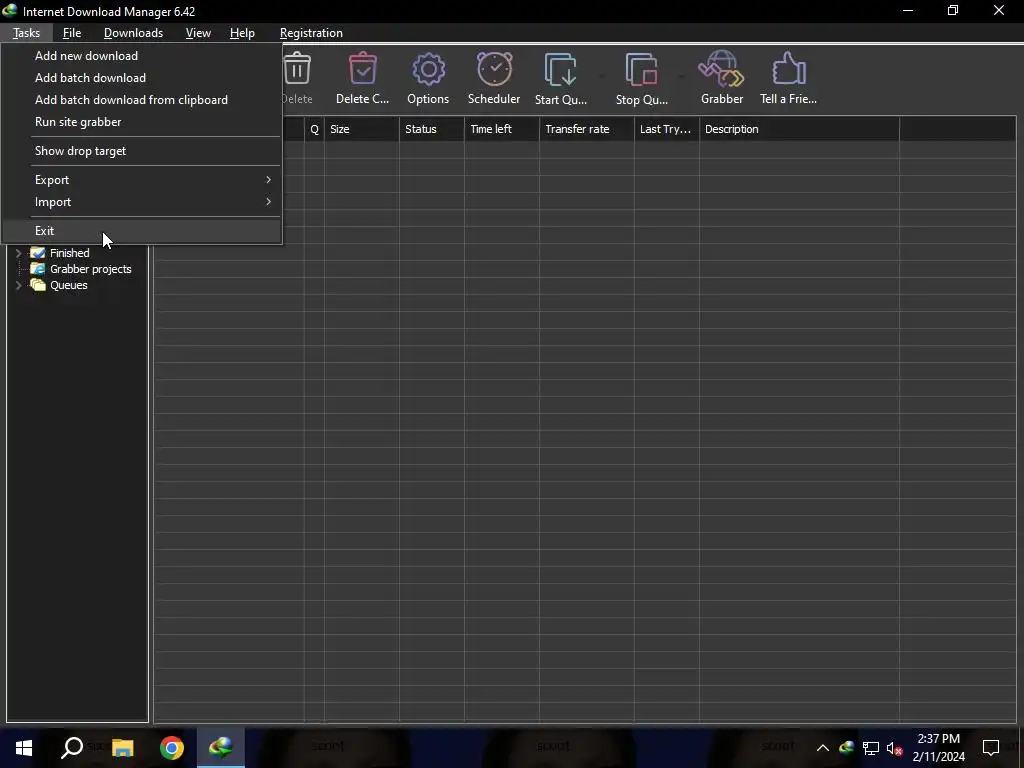The image size is (1024, 768).
Task: Select the Grabber projects tree label
Action: point(91,269)
